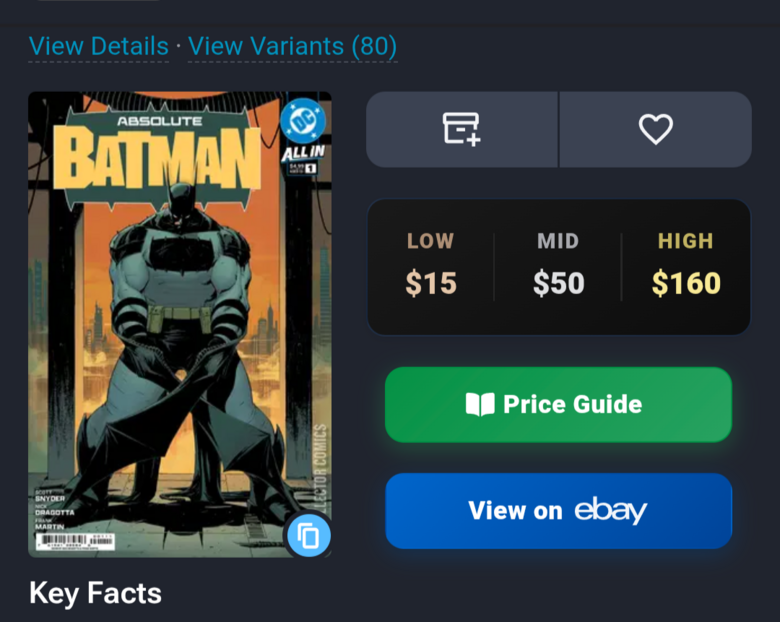The width and height of the screenshot is (780, 622).
Task: Select the HIGH $160 price
Action: click(686, 266)
